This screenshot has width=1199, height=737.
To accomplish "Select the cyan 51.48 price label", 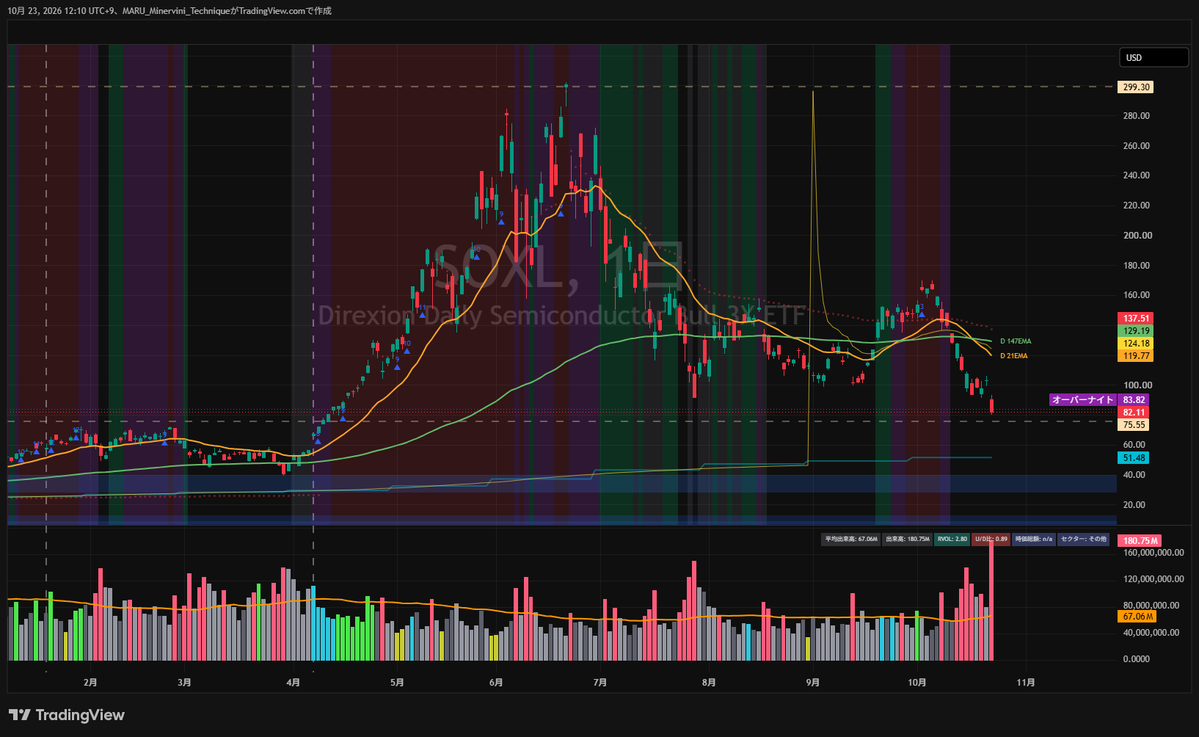I will (x=1133, y=458).
